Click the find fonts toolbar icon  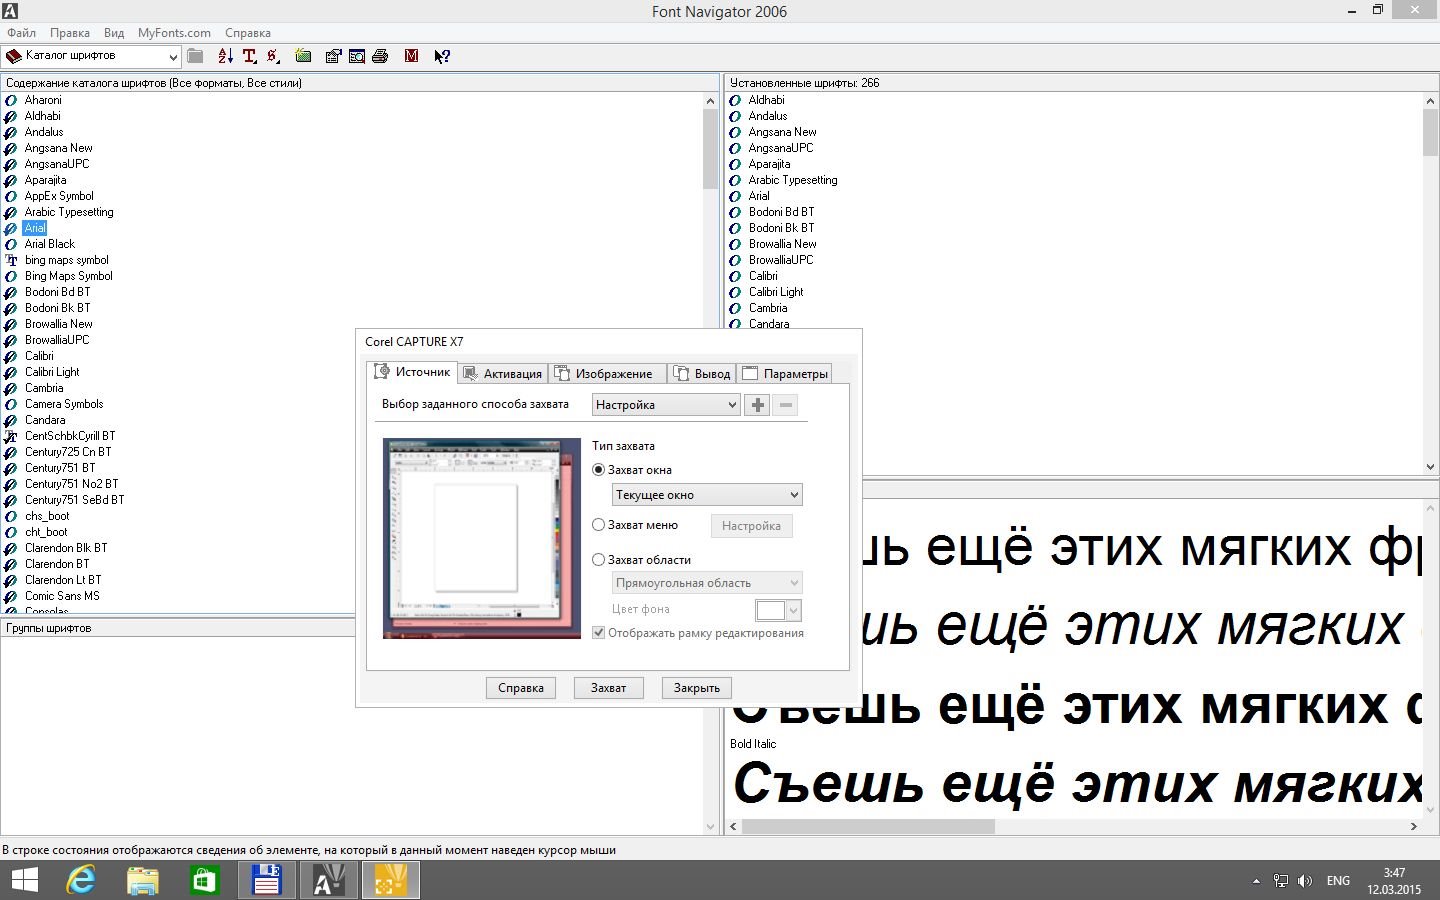tap(357, 56)
